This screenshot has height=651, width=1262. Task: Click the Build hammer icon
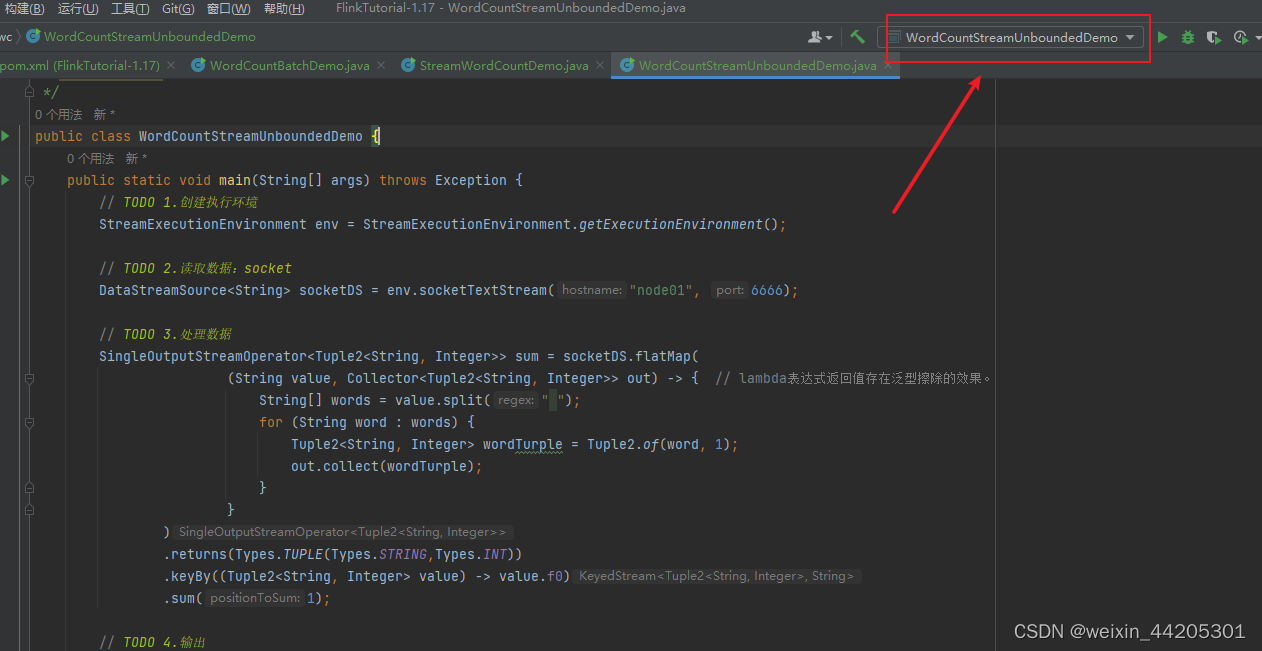click(858, 36)
